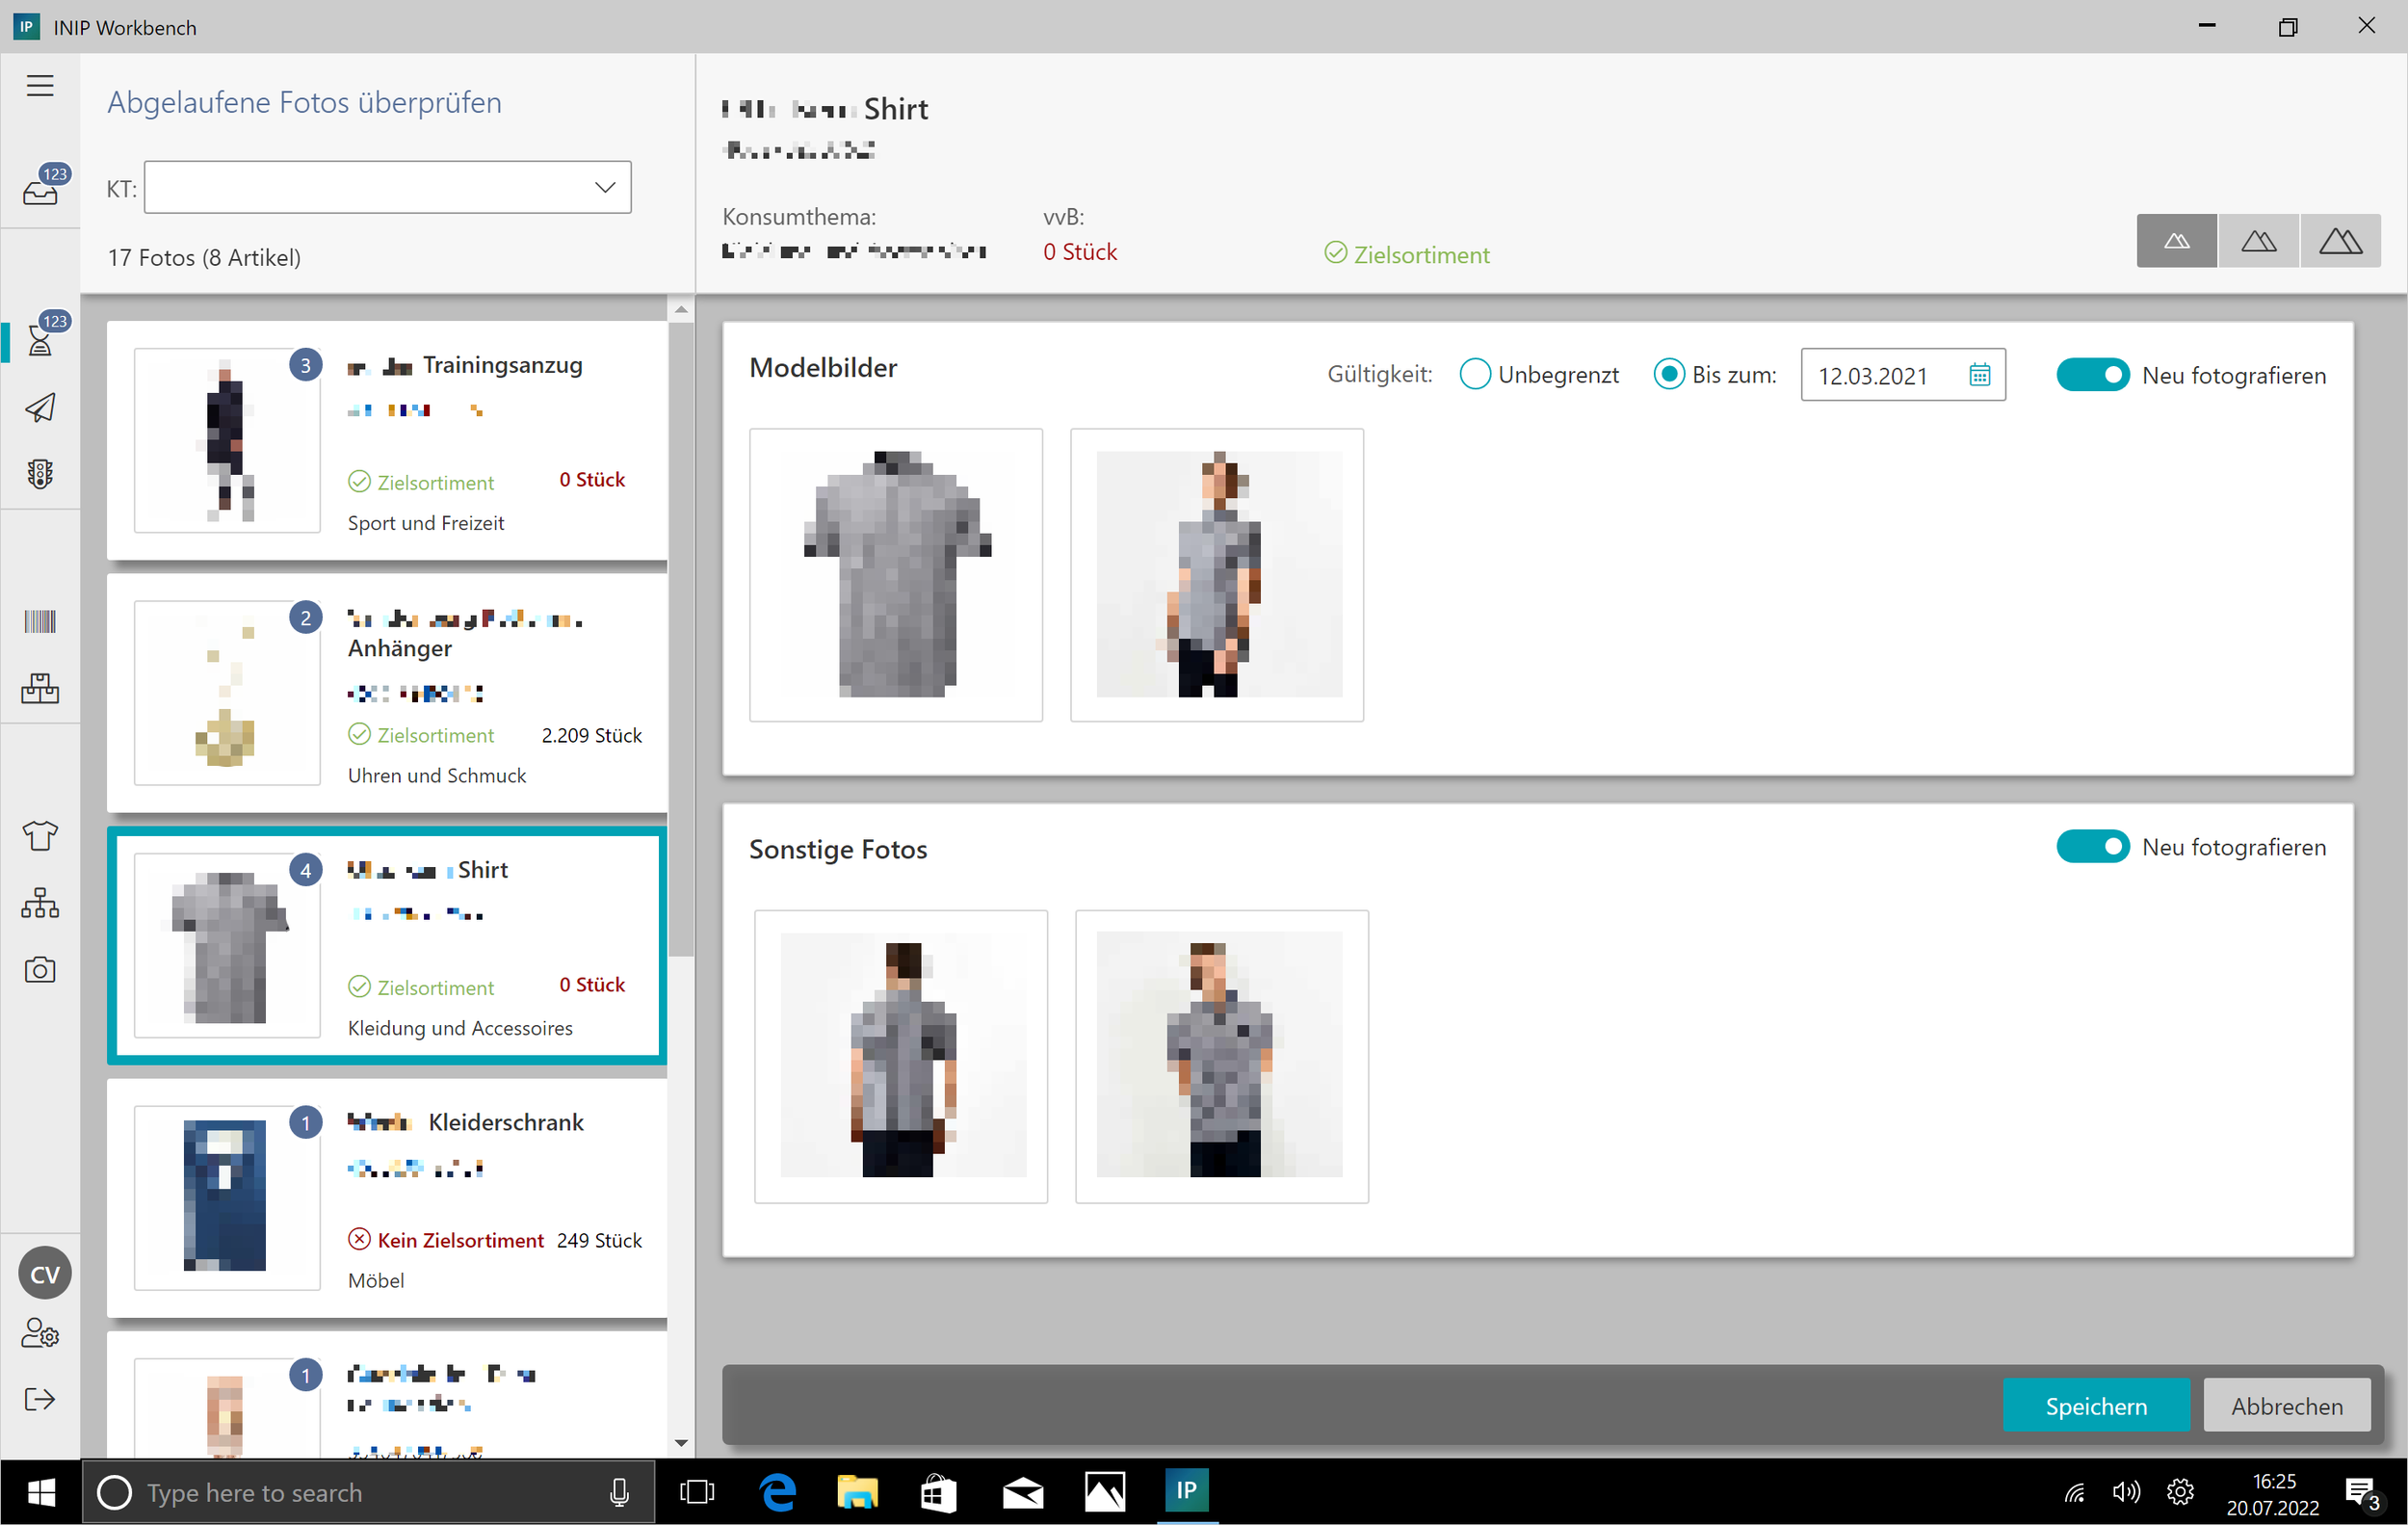Open the inbox tray sidebar icon
The height and width of the screenshot is (1525, 2408).
[x=40, y=188]
